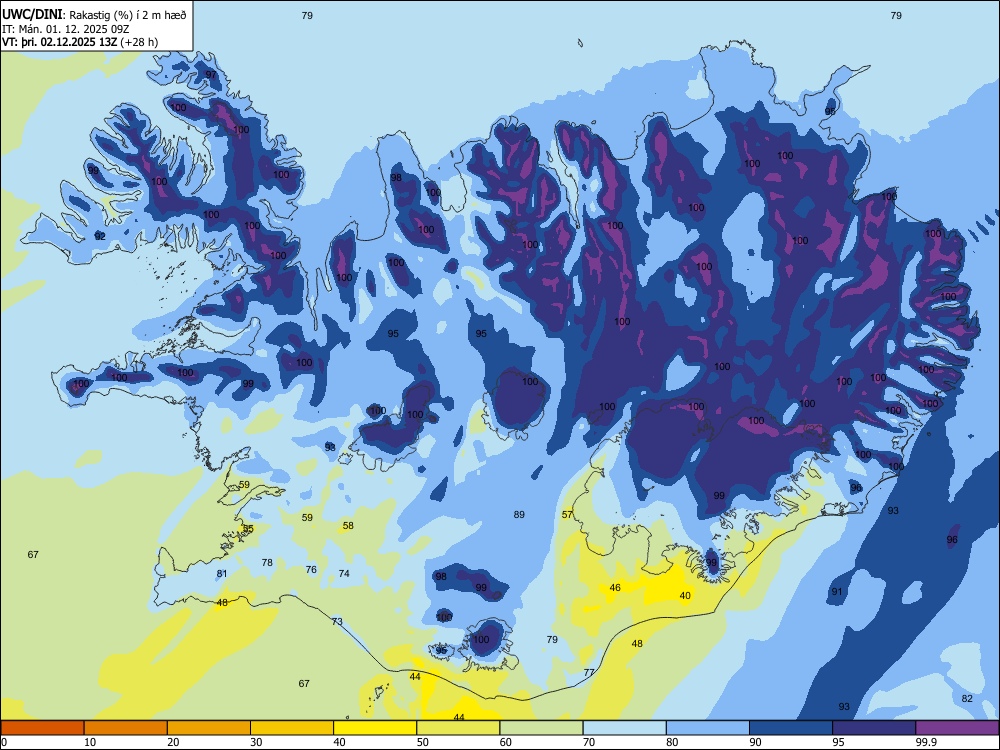
Task: Click the legend tick label 70
Action: 589,742
